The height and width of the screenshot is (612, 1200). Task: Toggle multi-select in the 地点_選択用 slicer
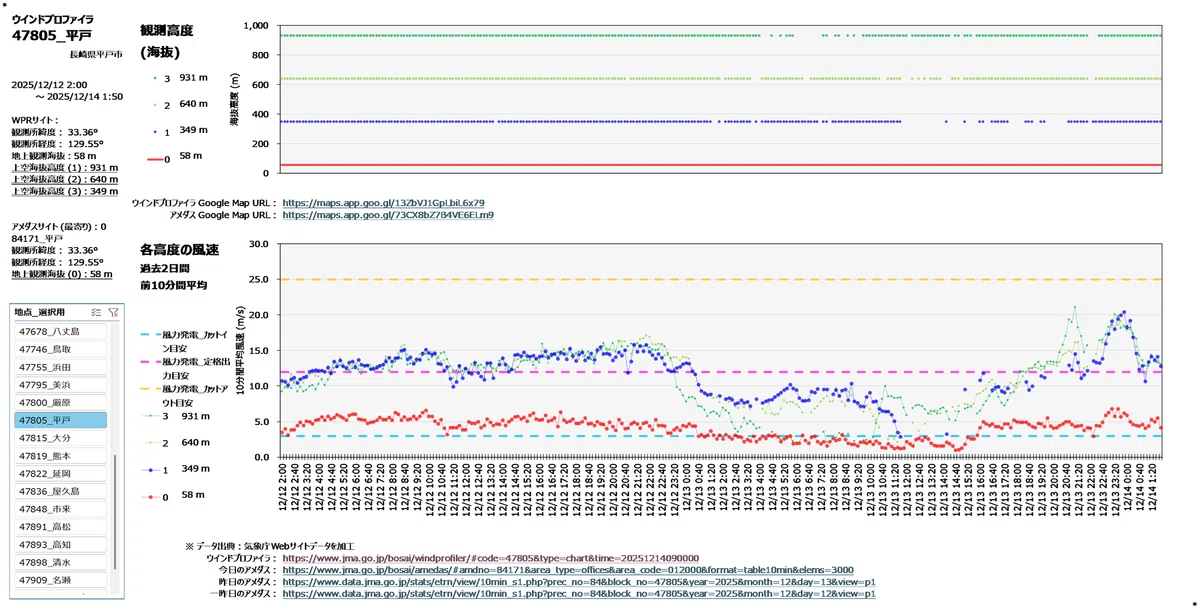click(x=96, y=312)
